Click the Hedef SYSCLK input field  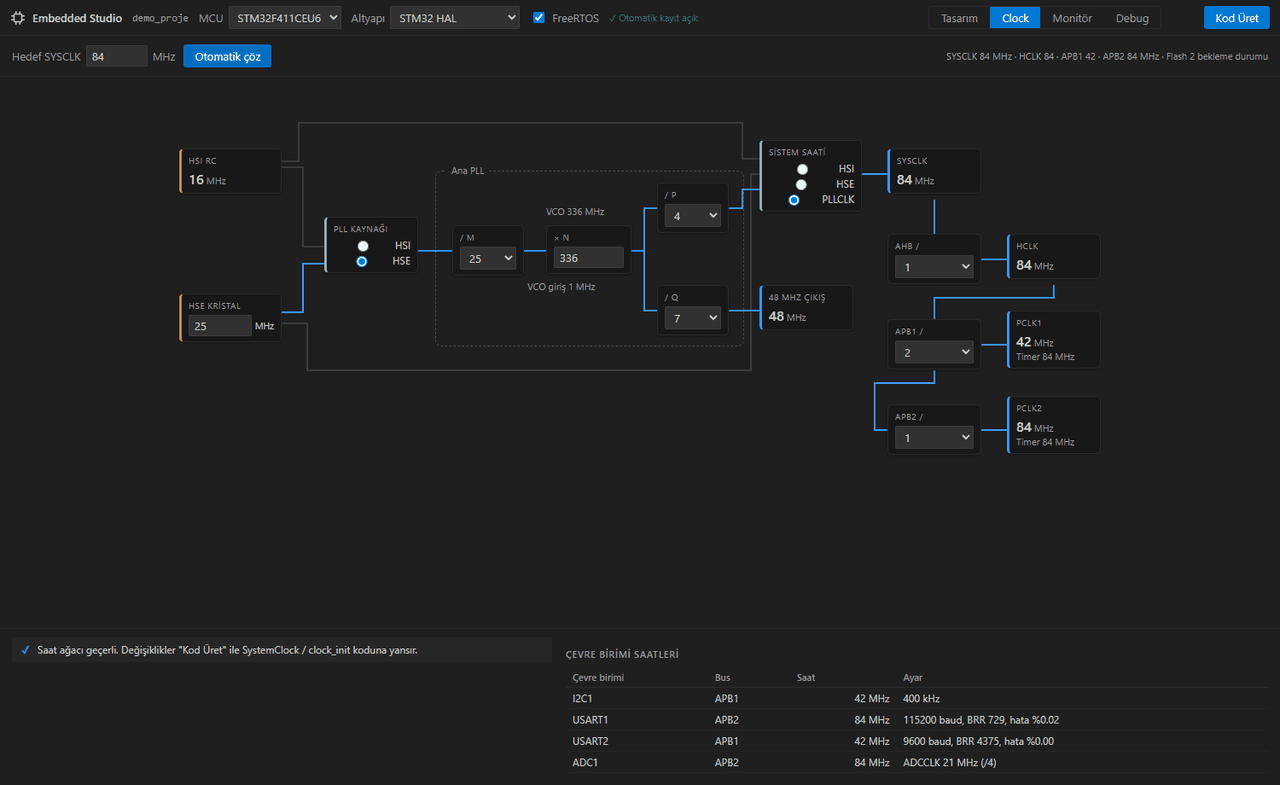point(117,56)
